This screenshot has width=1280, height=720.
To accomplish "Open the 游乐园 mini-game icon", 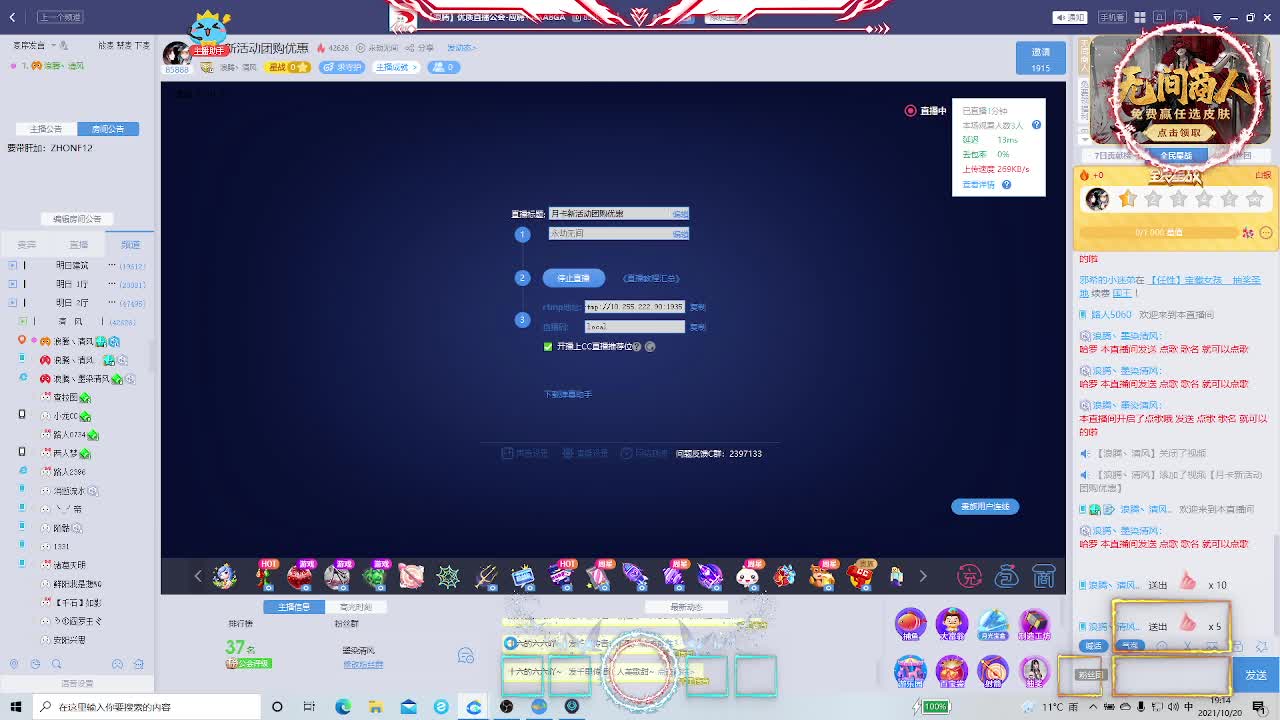I will (910, 672).
